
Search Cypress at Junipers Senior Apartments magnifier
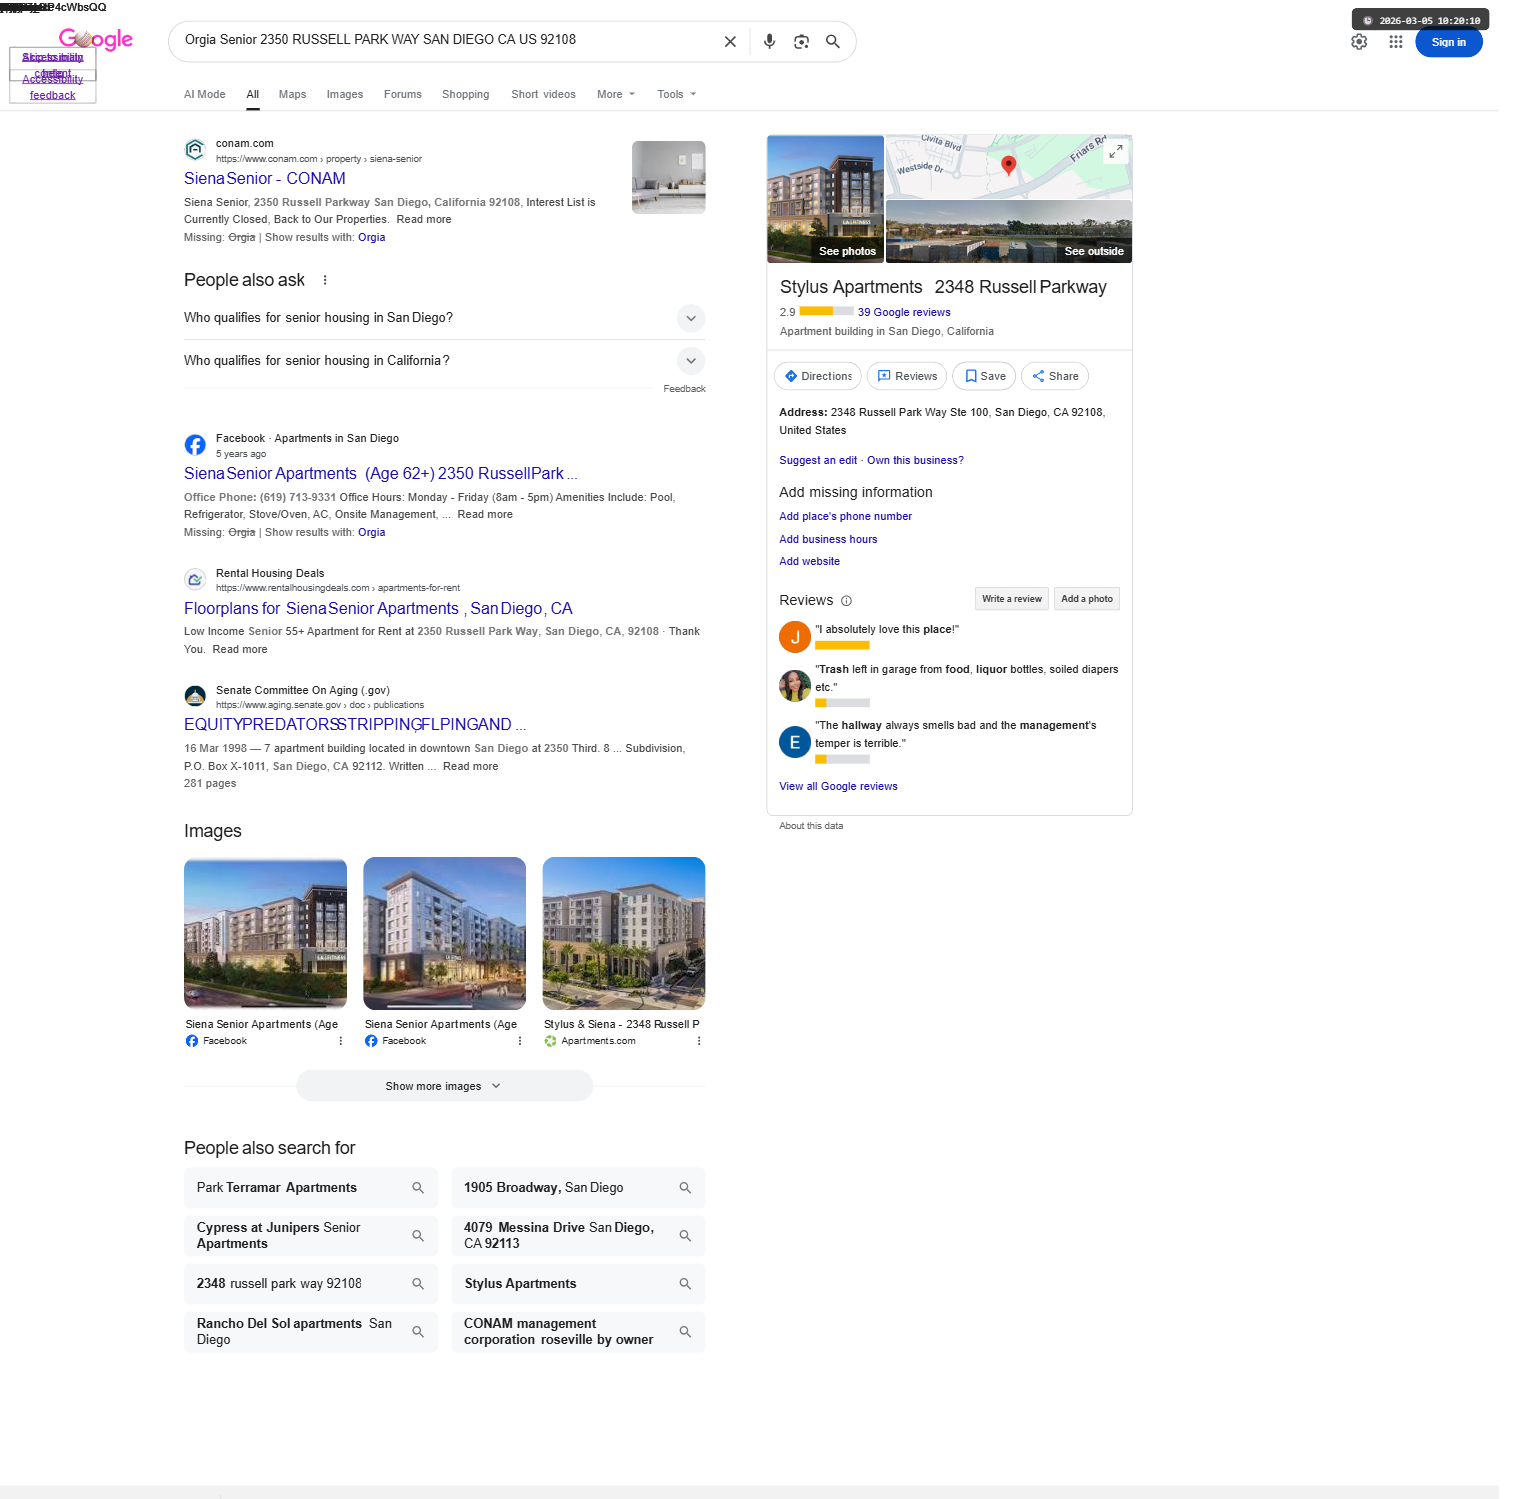[418, 1236]
